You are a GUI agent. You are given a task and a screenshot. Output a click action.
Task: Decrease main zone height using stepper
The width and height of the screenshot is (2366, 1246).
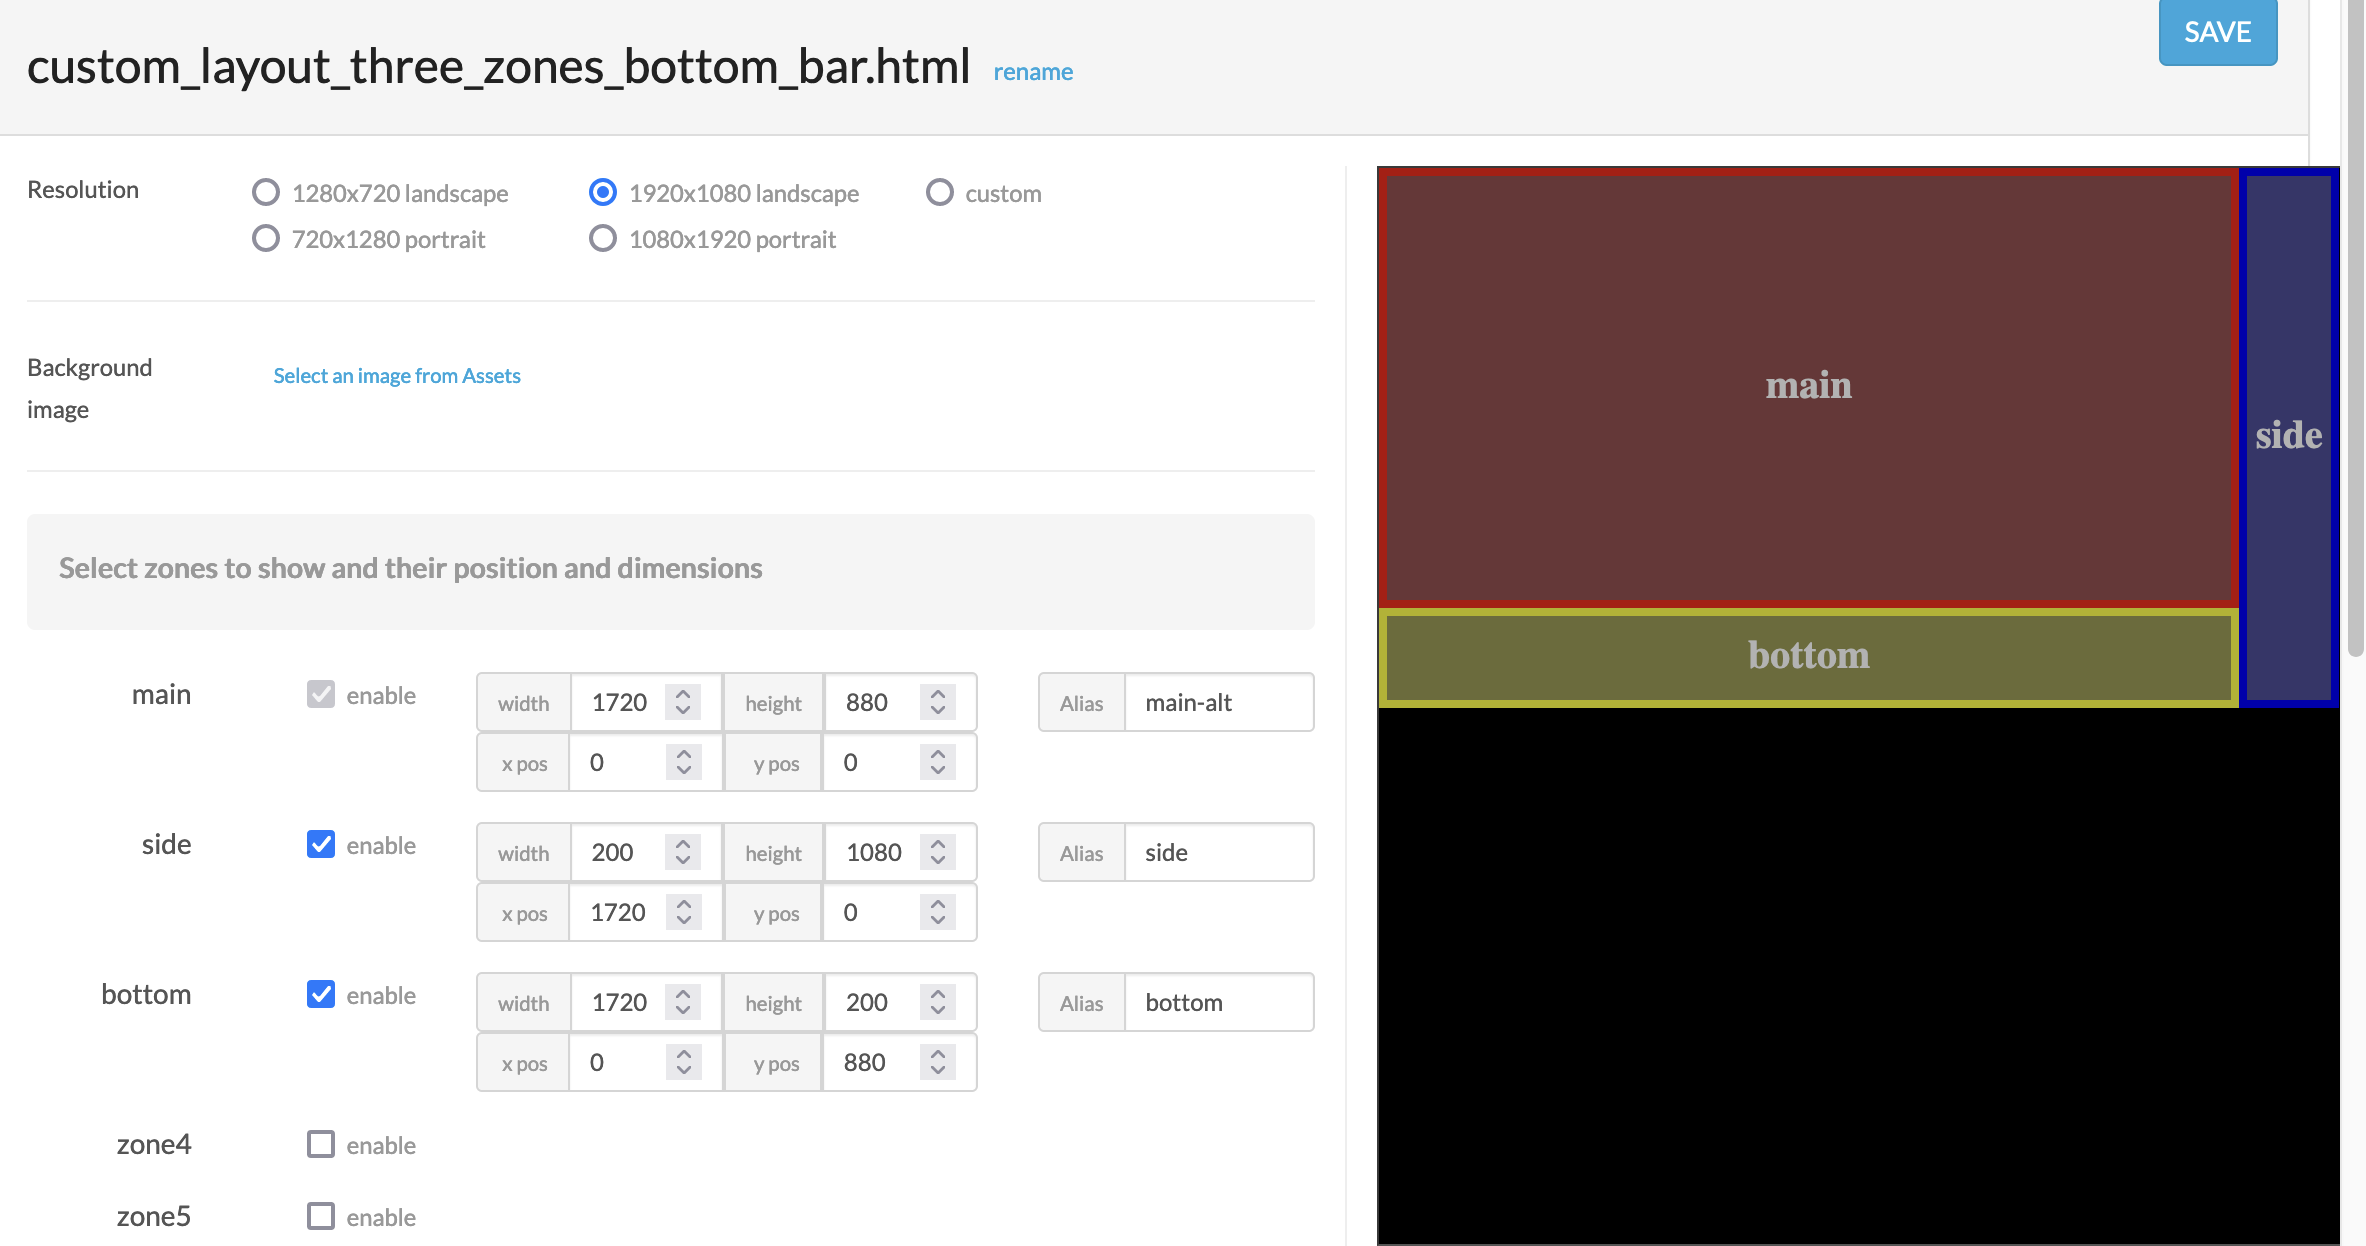938,710
